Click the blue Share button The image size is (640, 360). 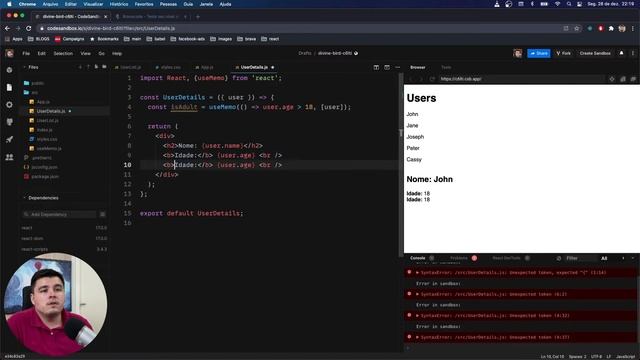538,53
